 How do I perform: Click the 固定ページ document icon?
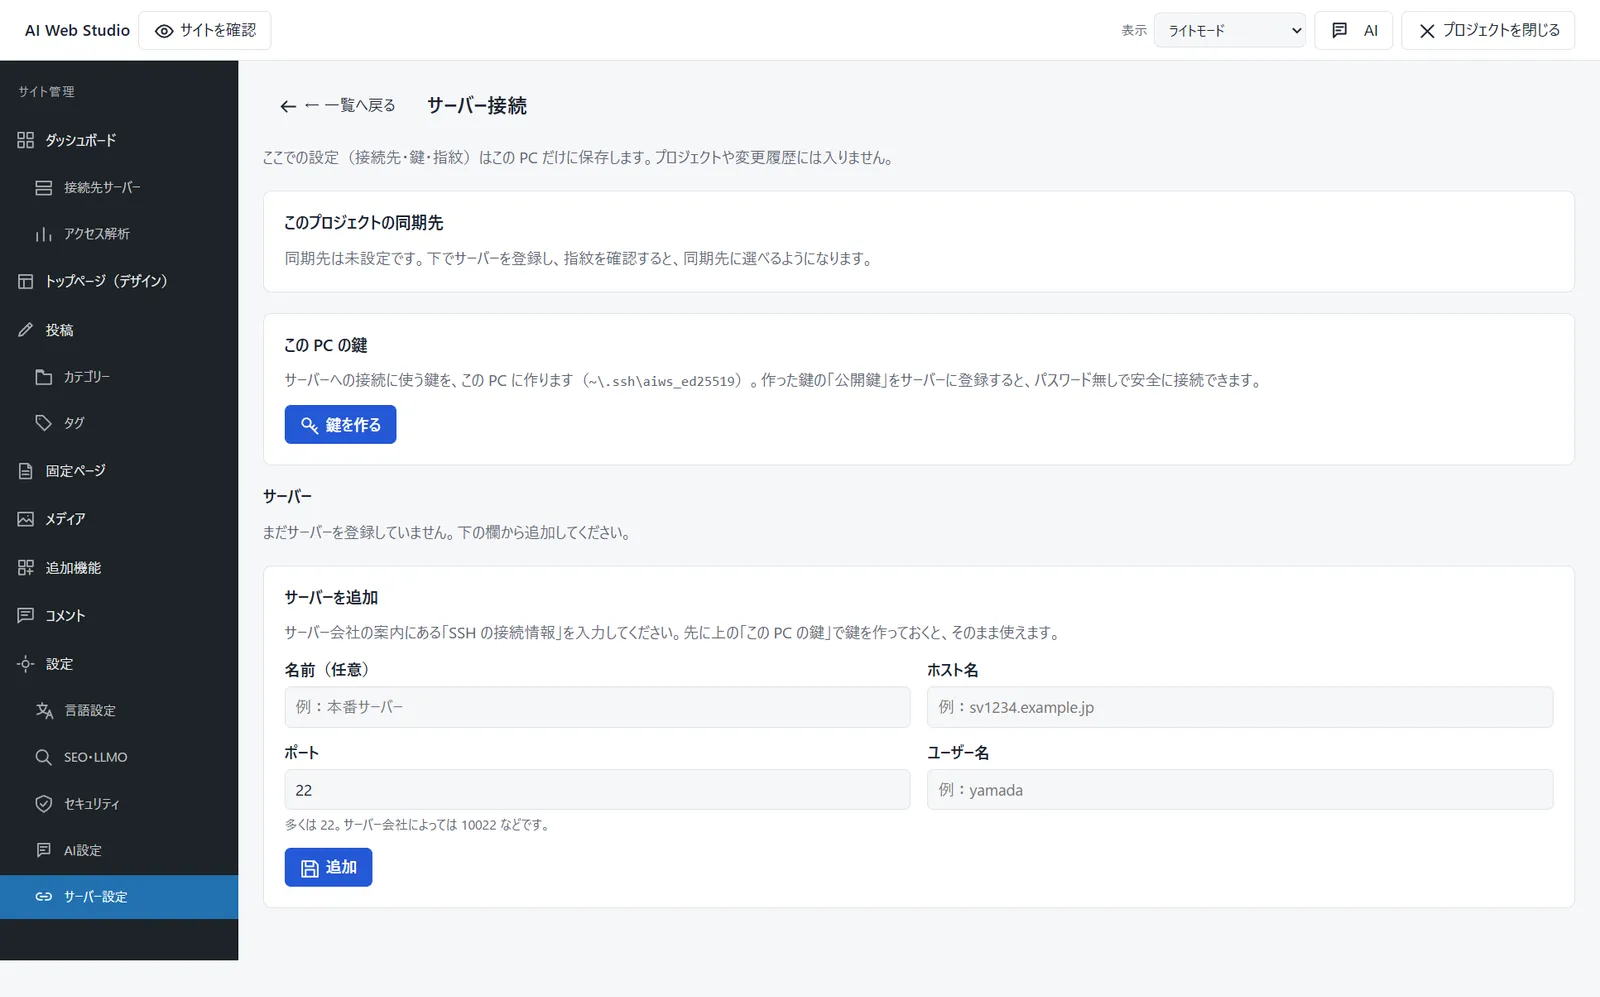[x=26, y=471]
